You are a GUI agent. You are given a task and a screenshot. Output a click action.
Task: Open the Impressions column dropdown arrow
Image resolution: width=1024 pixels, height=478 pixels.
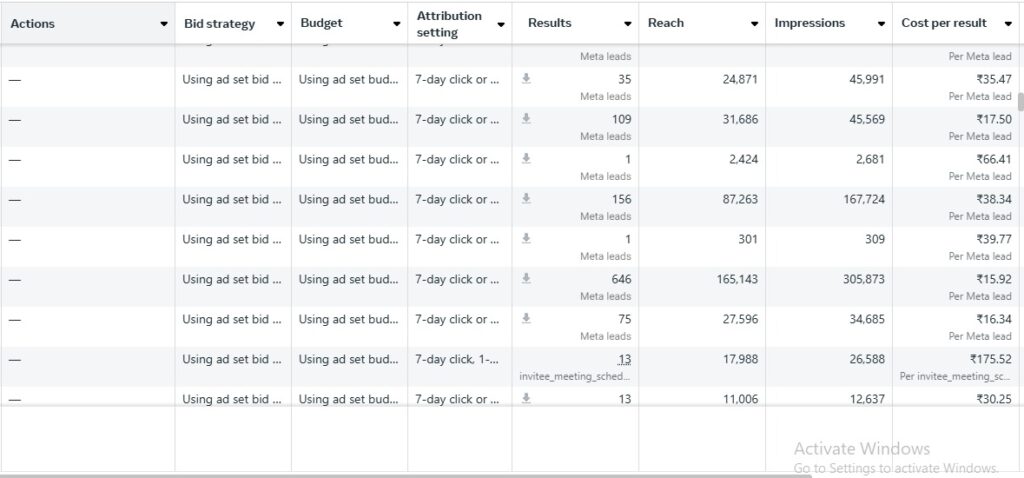[881, 24]
